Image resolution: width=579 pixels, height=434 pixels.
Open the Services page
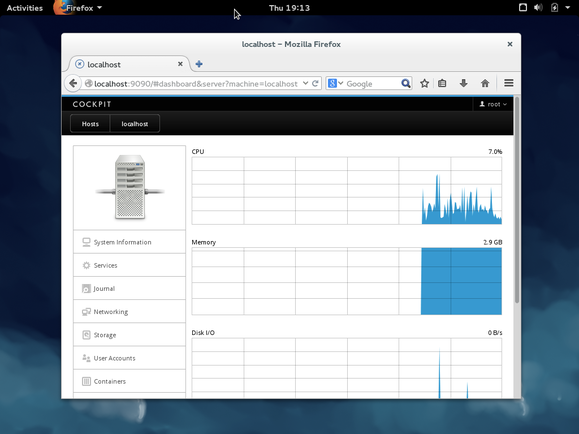tap(129, 265)
